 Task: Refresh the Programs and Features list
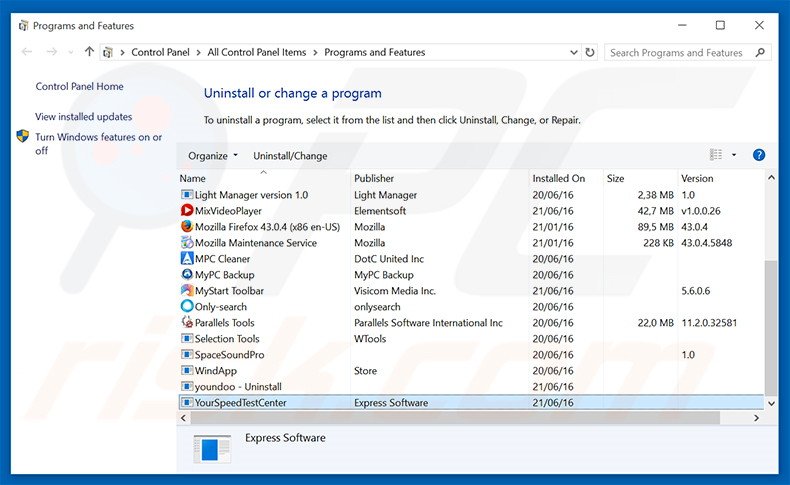tap(589, 52)
